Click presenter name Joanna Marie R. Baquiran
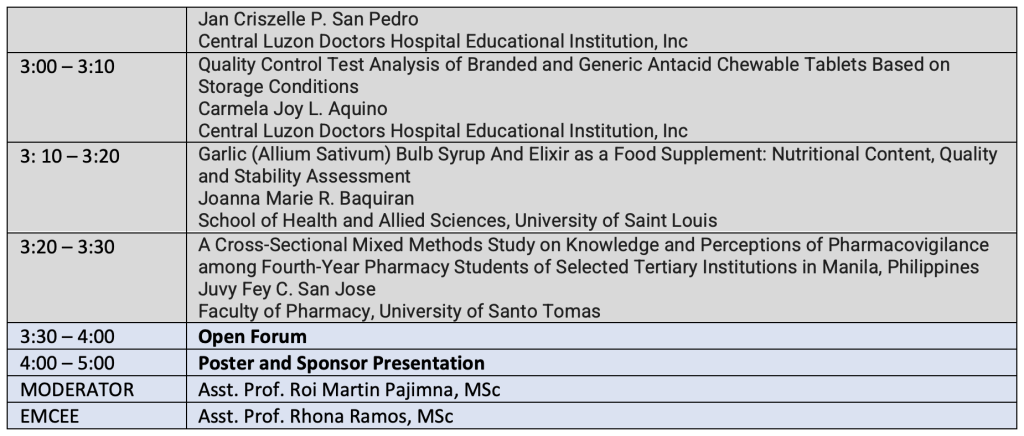 tap(306, 198)
